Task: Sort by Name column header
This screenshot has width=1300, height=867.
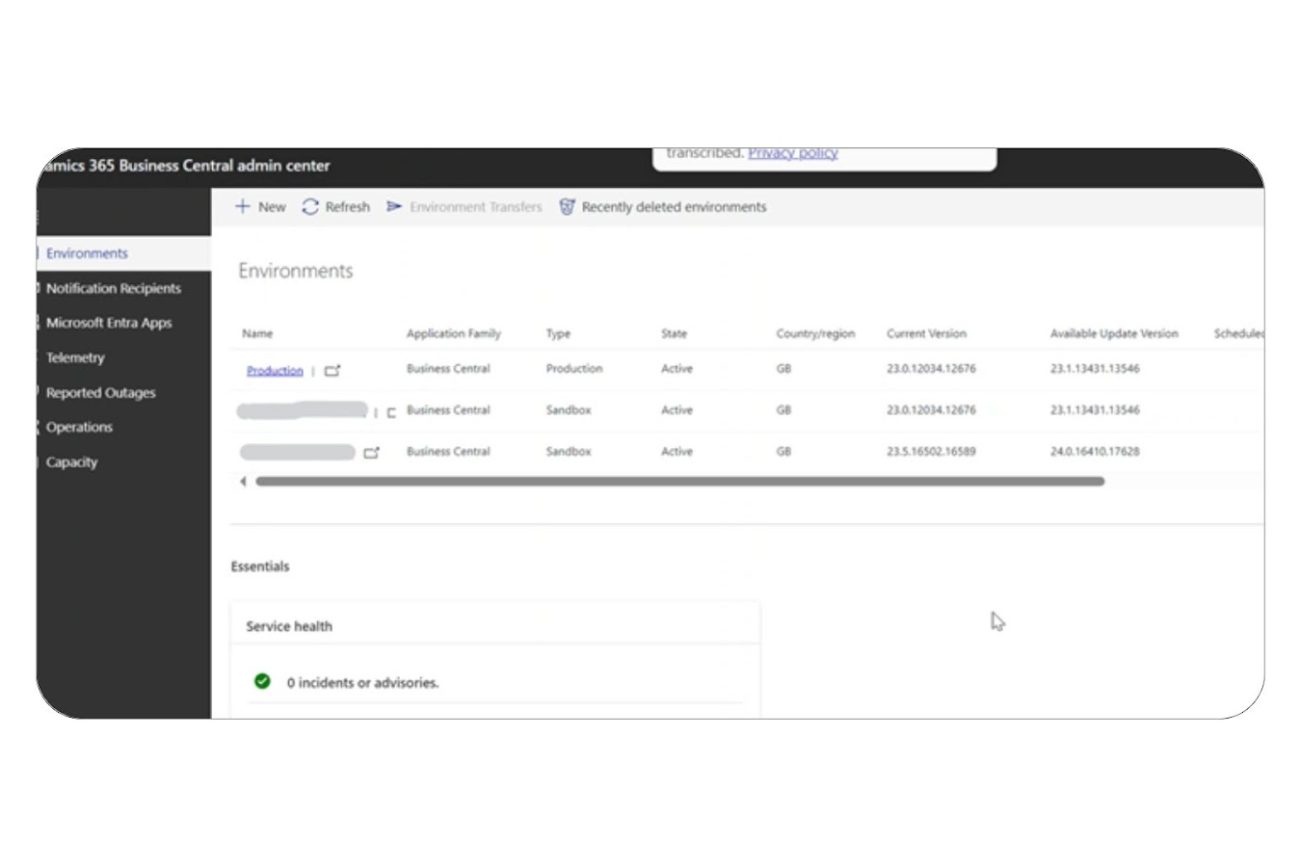Action: point(258,334)
